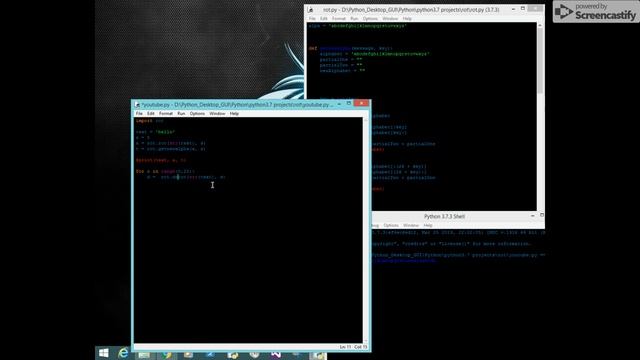
Task: Open Window menu in rot.py window
Action: 390,19
